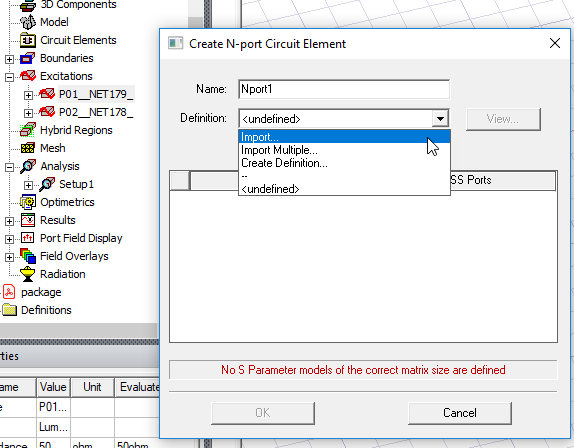Image resolution: width=574 pixels, height=448 pixels.
Task: Click the disabled OK button
Action: pyautogui.click(x=263, y=413)
